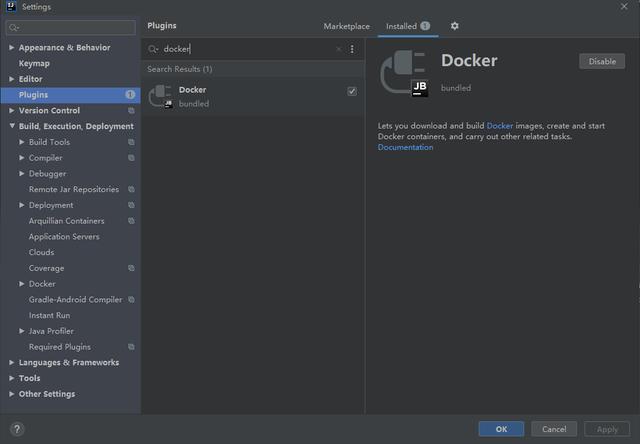The width and height of the screenshot is (640, 444).
Task: Confirm settings with OK button
Action: [x=501, y=429]
